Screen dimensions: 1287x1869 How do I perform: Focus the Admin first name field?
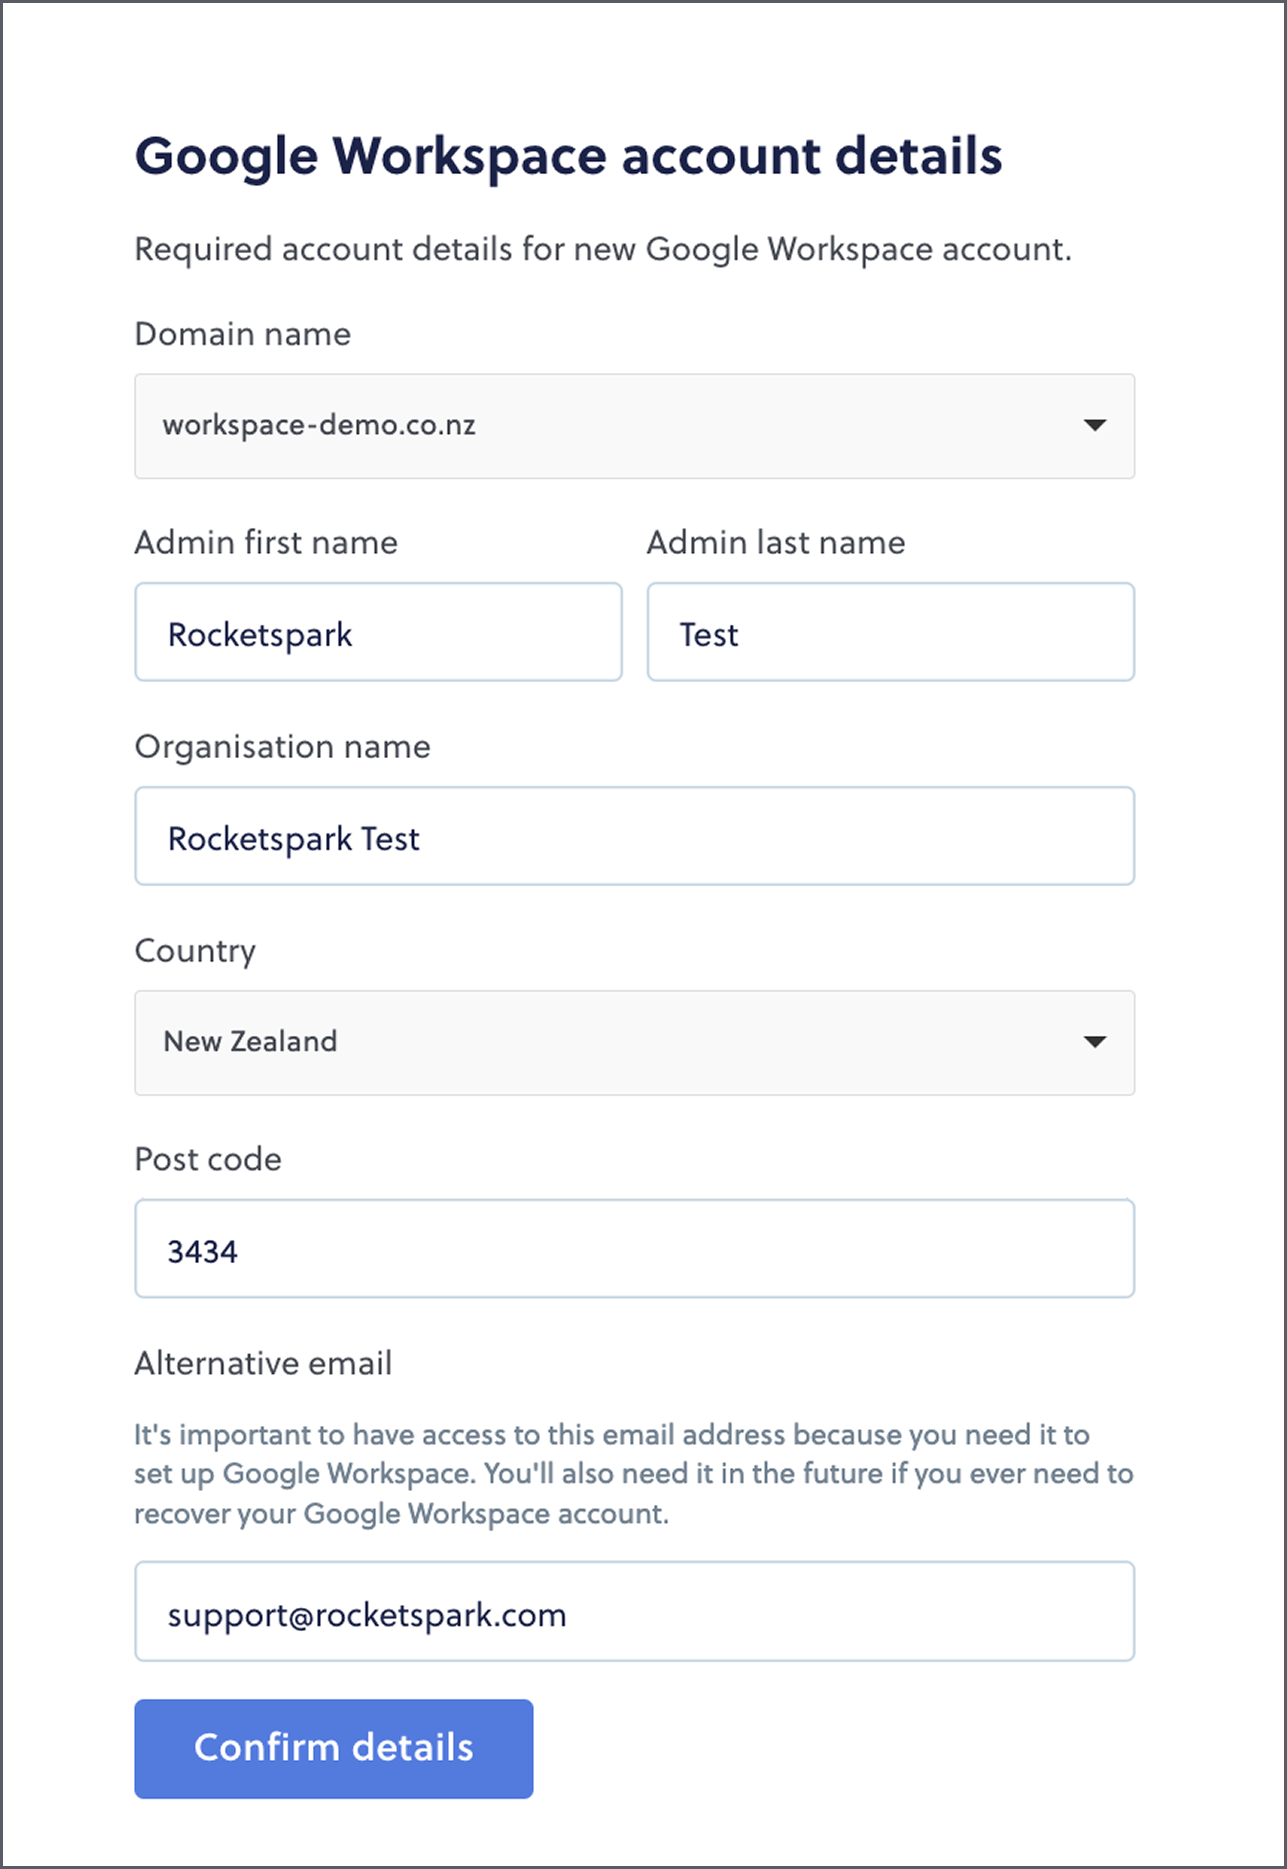(x=378, y=633)
